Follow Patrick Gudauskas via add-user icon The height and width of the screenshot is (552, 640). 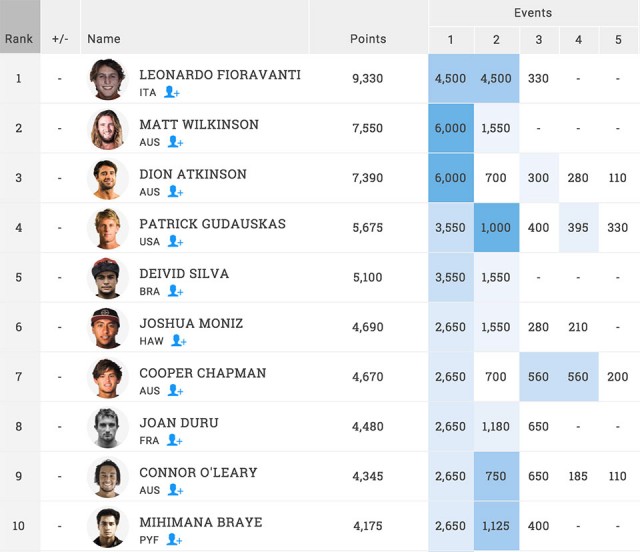coord(175,241)
